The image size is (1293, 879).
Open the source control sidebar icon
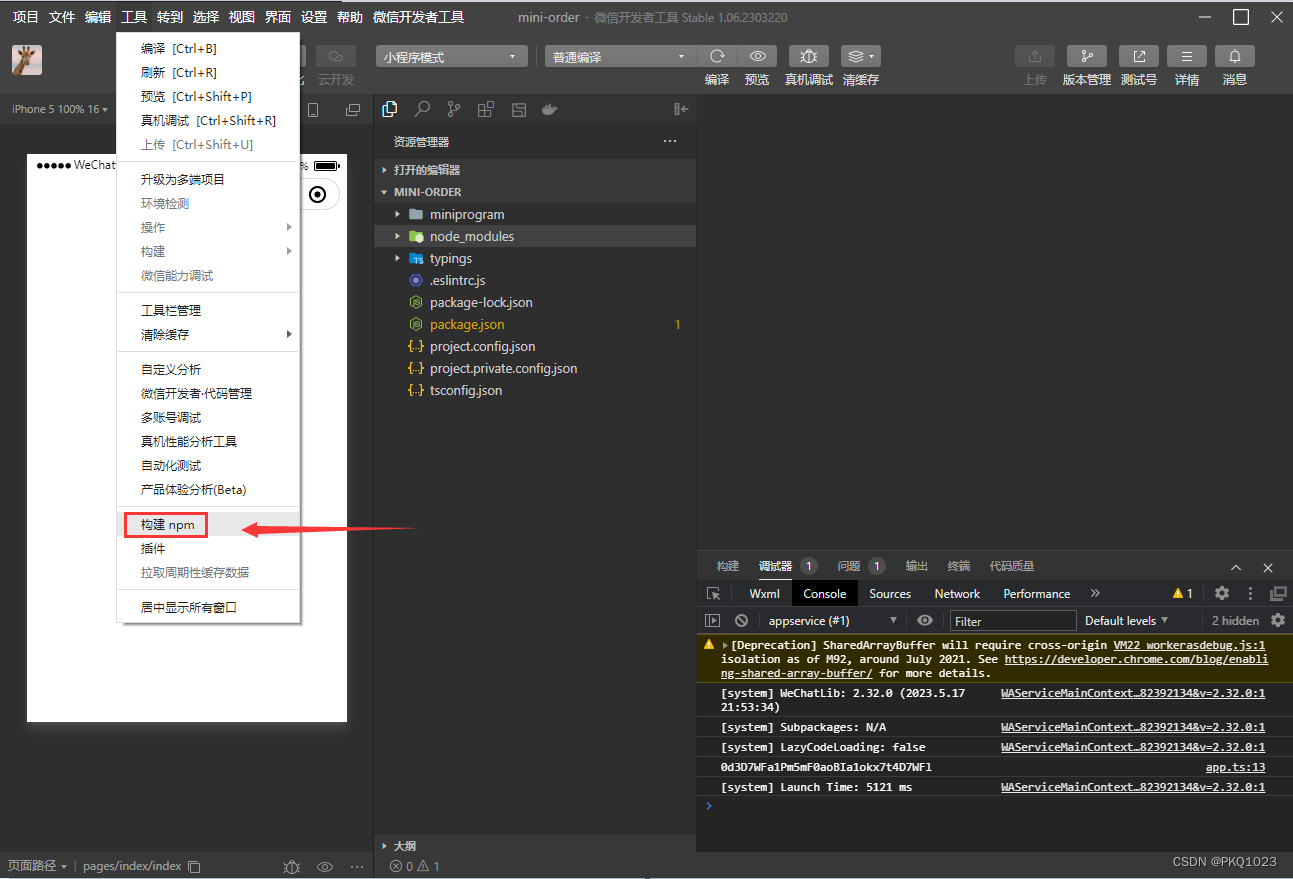[x=454, y=109]
